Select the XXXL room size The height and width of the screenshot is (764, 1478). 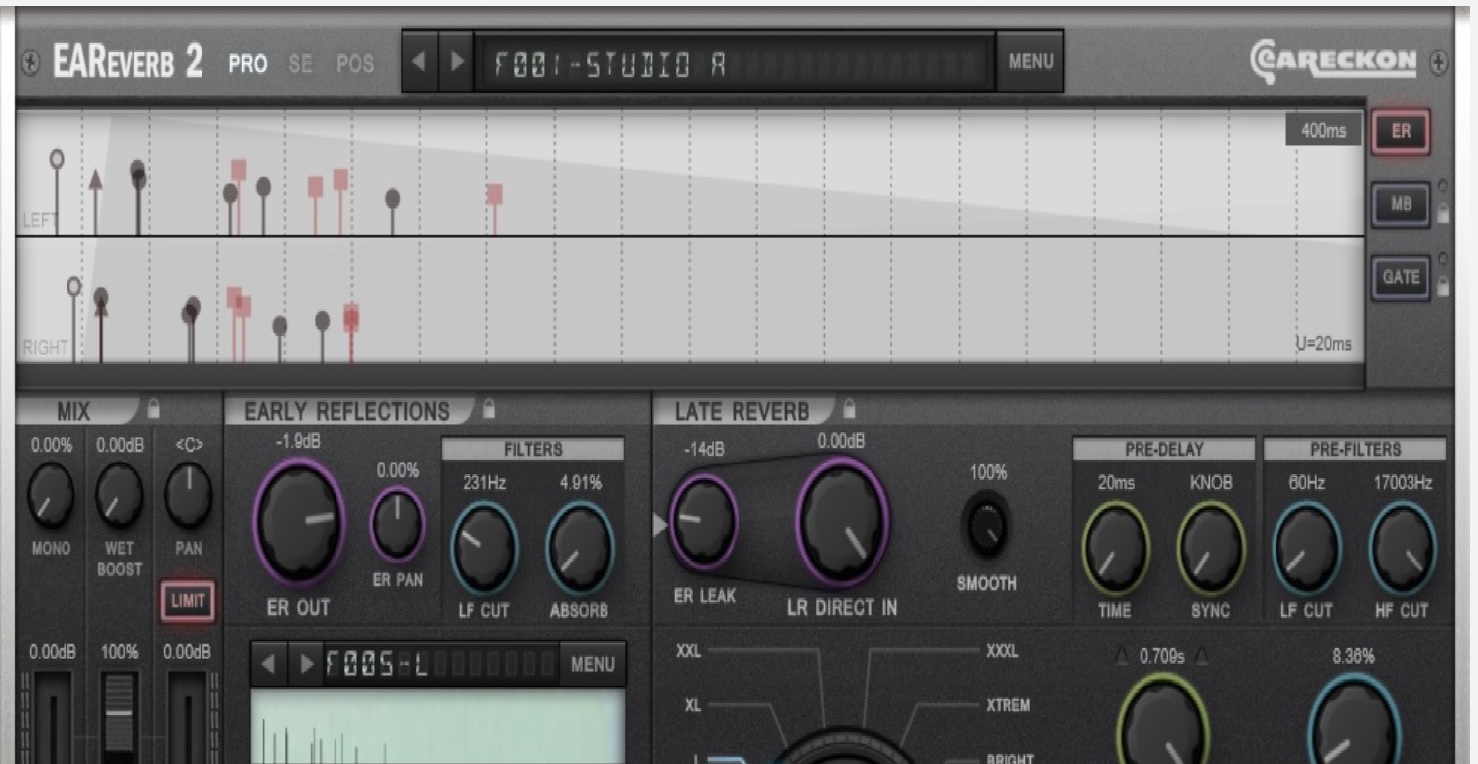1002,651
